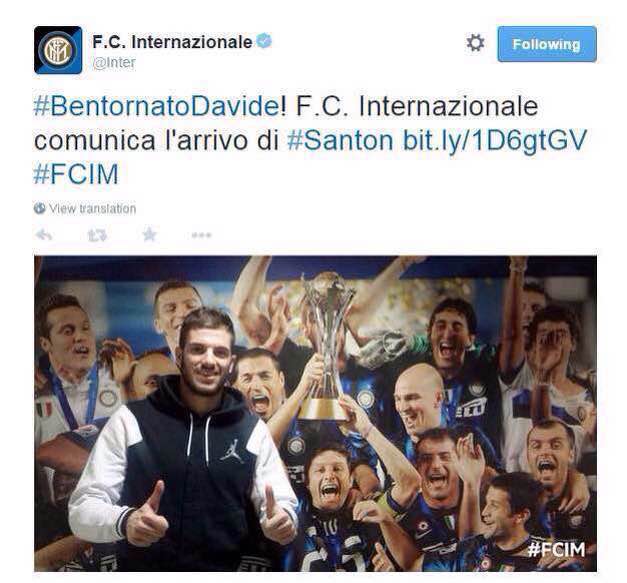This screenshot has width=627, height=583.
Task: Retweet using the retweet arrows icon
Action: 97,235
